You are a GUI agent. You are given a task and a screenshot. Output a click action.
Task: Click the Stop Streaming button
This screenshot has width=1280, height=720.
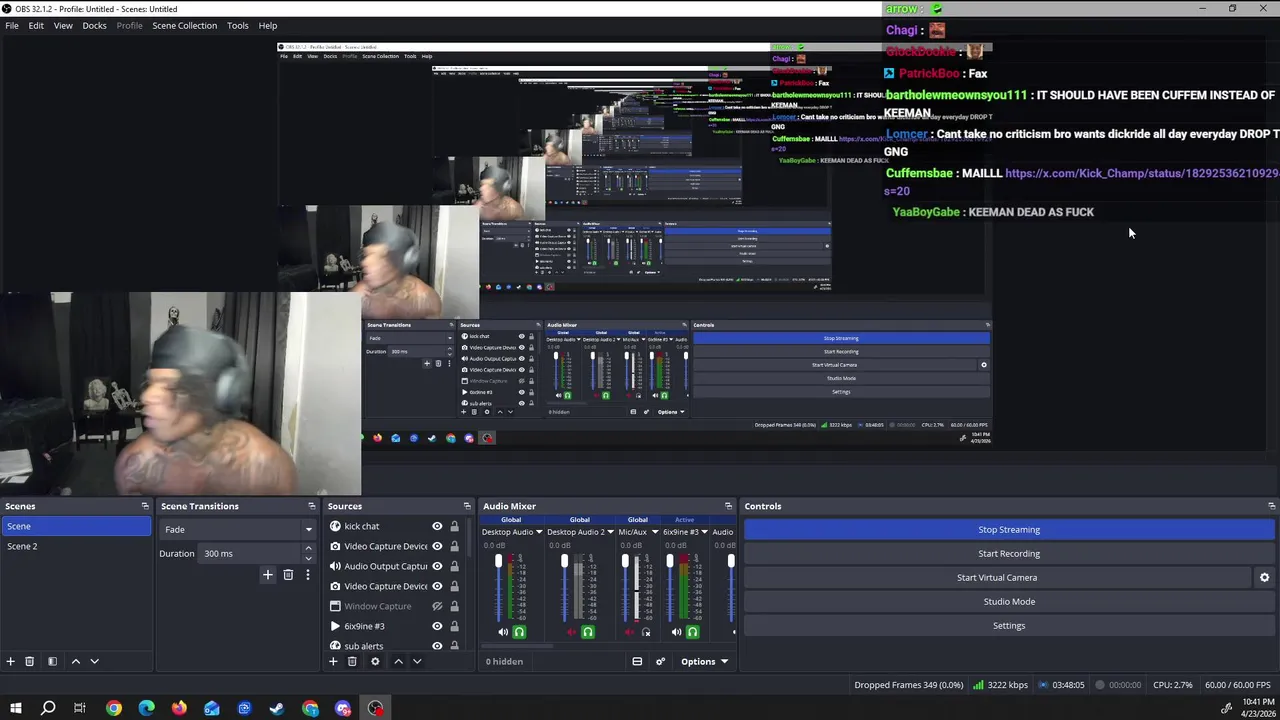(x=1009, y=530)
